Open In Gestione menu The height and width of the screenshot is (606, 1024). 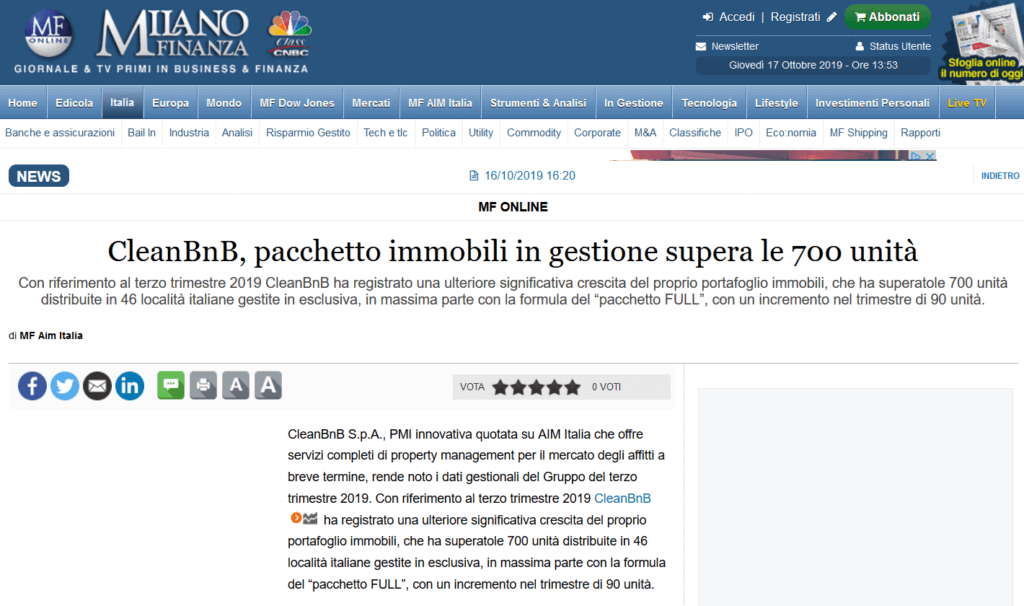click(x=633, y=103)
